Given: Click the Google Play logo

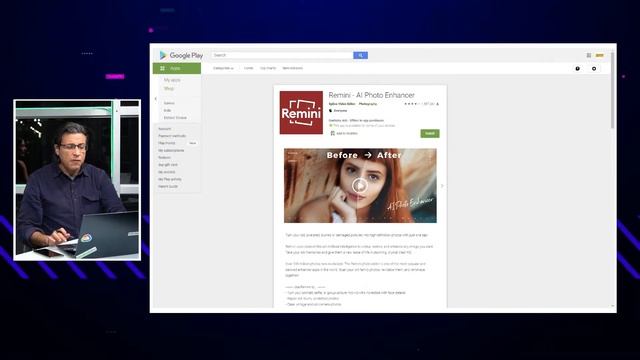Looking at the screenshot, I should pyautogui.click(x=181, y=55).
